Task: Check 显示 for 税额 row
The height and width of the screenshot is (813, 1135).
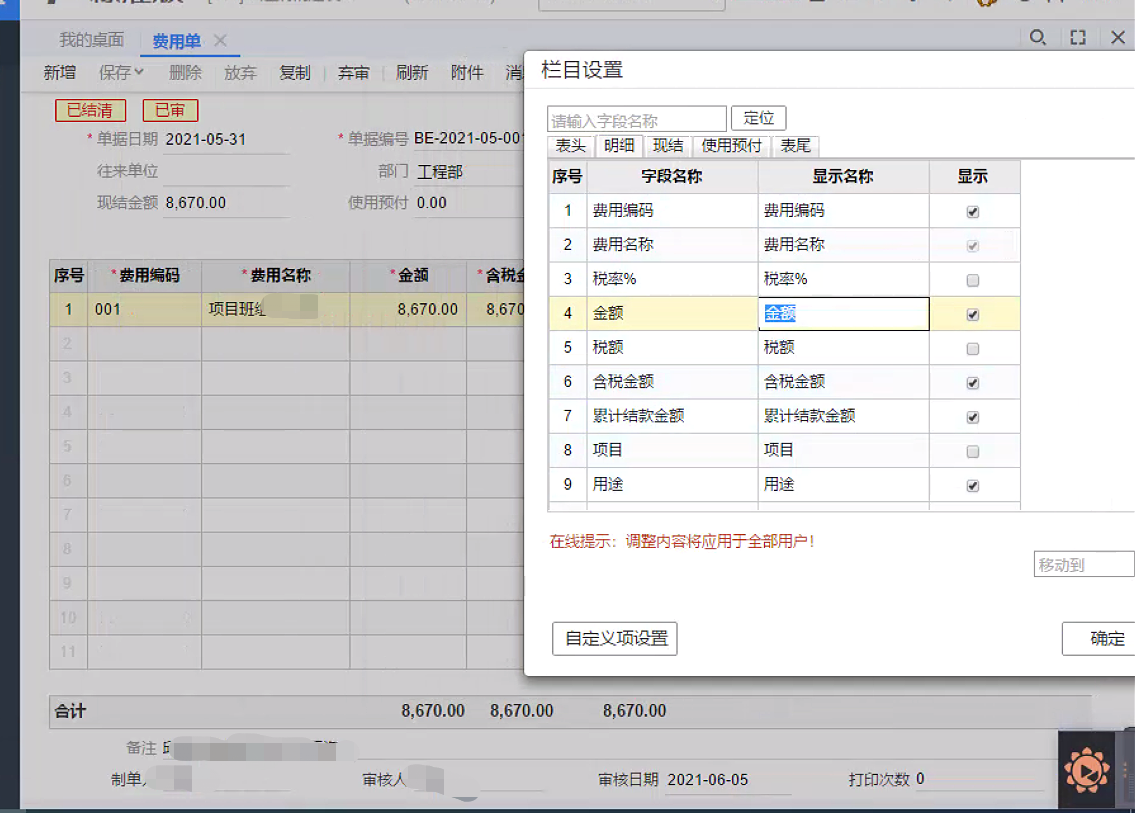Action: (973, 349)
